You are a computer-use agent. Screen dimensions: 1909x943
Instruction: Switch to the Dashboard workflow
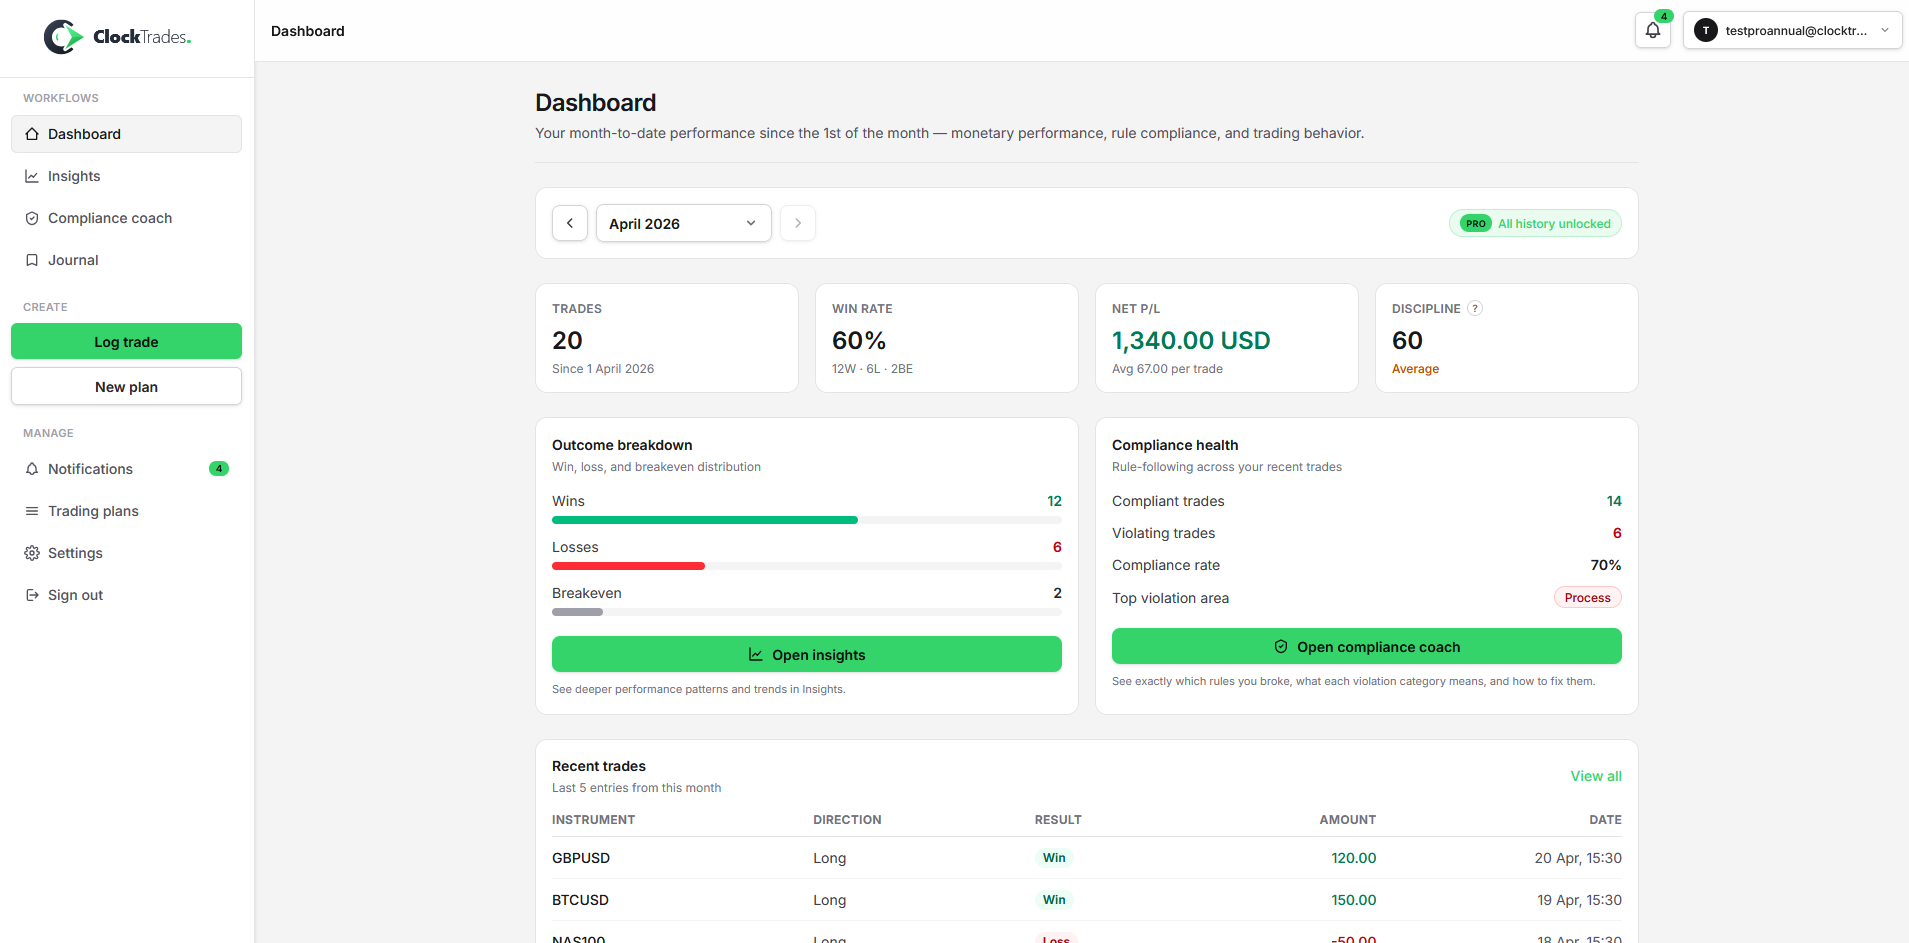point(84,134)
